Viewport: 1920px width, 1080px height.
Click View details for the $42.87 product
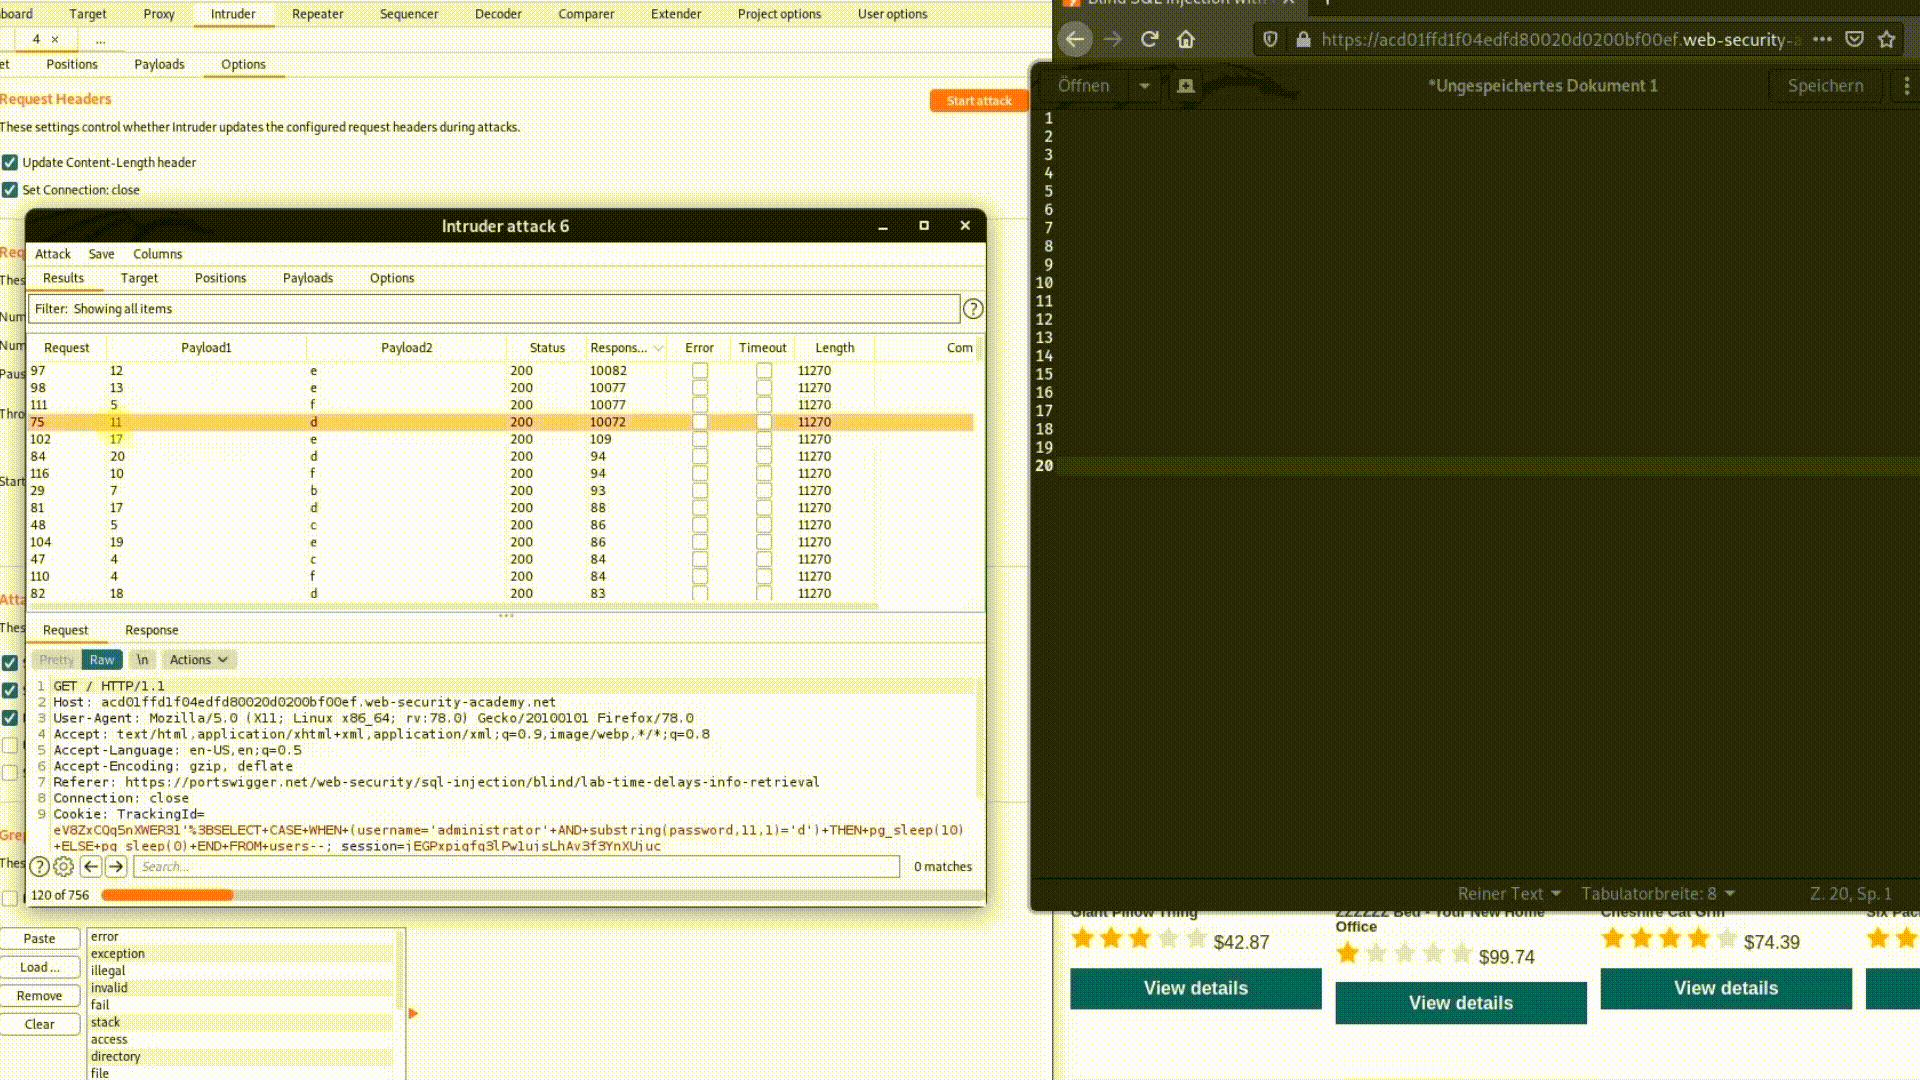tap(1196, 988)
